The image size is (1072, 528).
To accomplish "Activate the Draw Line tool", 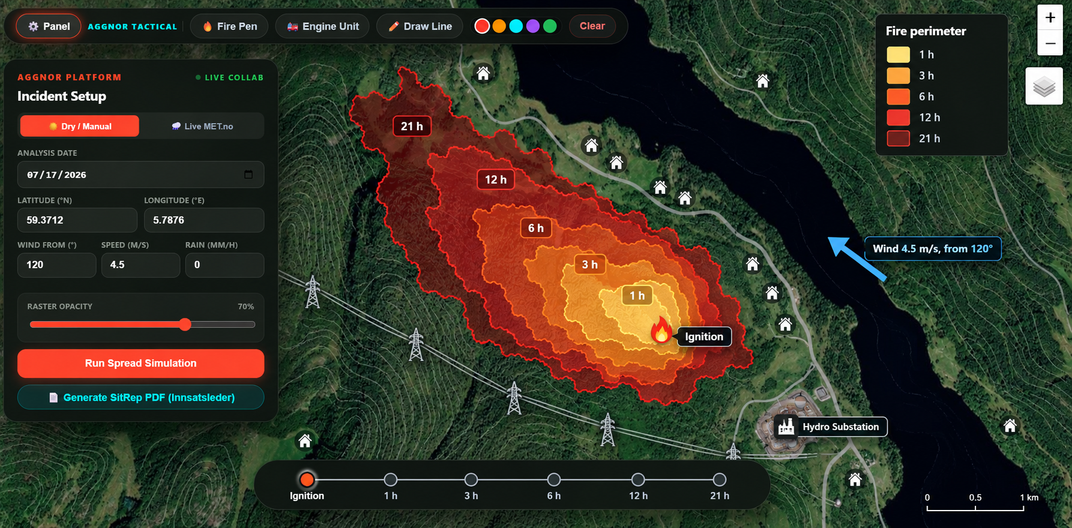I will pyautogui.click(x=419, y=26).
